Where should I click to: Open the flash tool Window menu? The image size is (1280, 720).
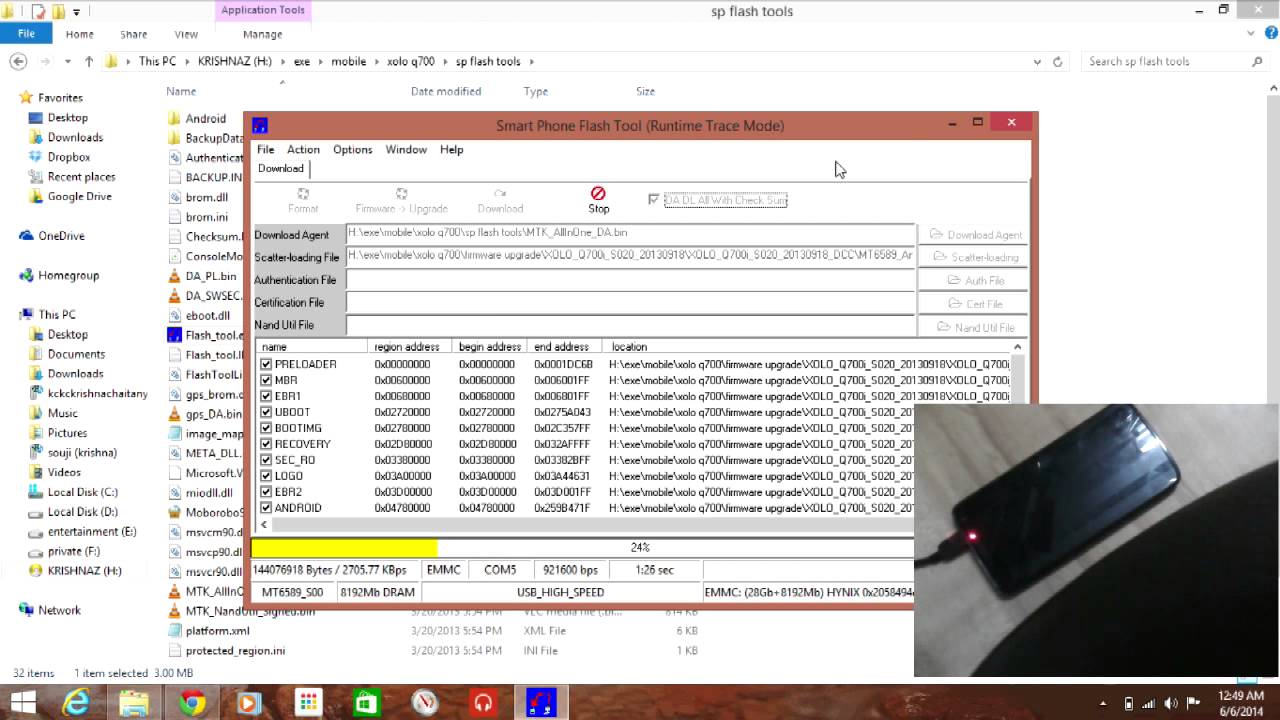pyautogui.click(x=406, y=149)
